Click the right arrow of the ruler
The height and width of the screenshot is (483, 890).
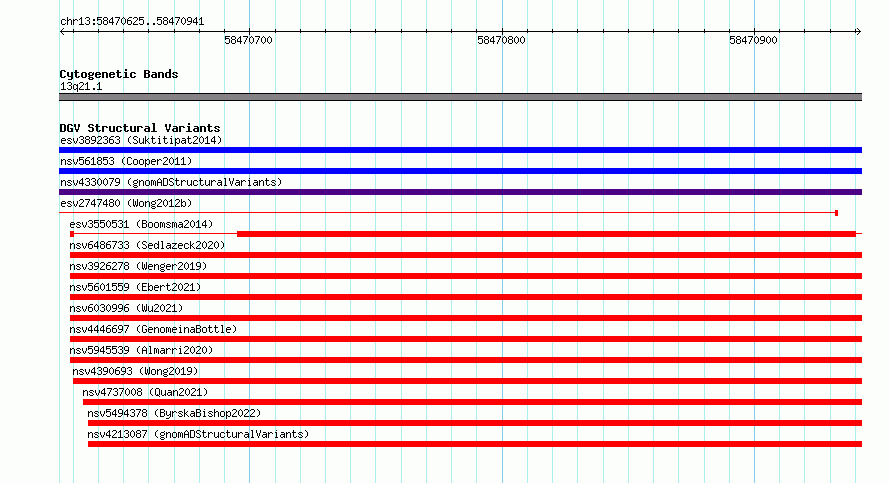[858, 32]
